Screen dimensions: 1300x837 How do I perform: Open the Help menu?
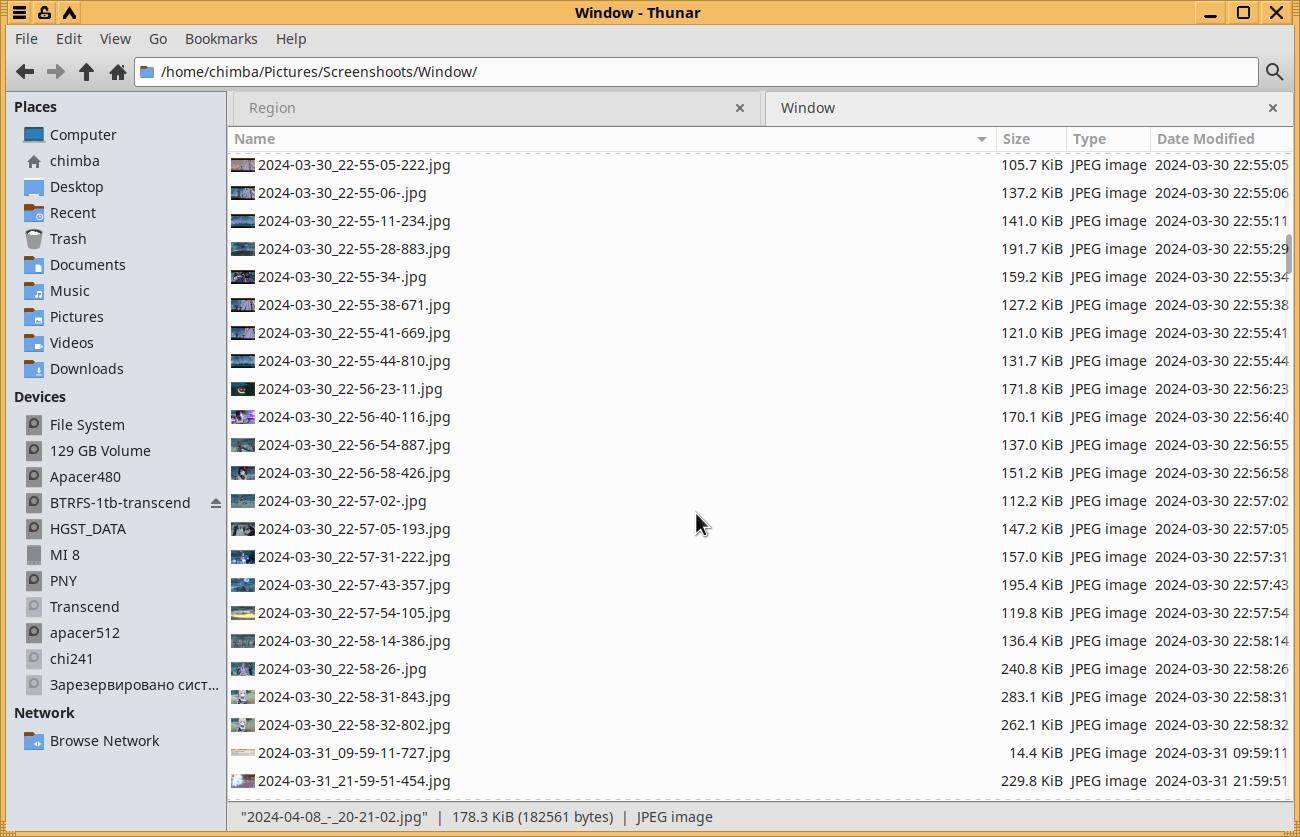[291, 39]
